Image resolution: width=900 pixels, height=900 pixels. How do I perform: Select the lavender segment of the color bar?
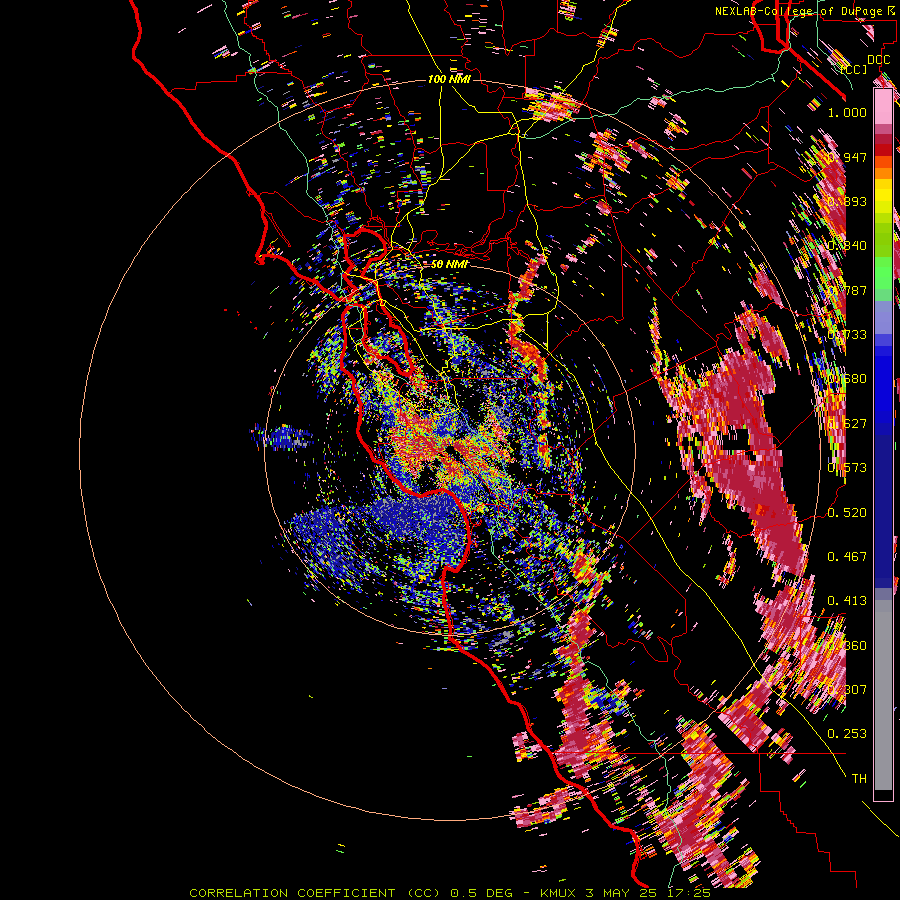tap(883, 317)
